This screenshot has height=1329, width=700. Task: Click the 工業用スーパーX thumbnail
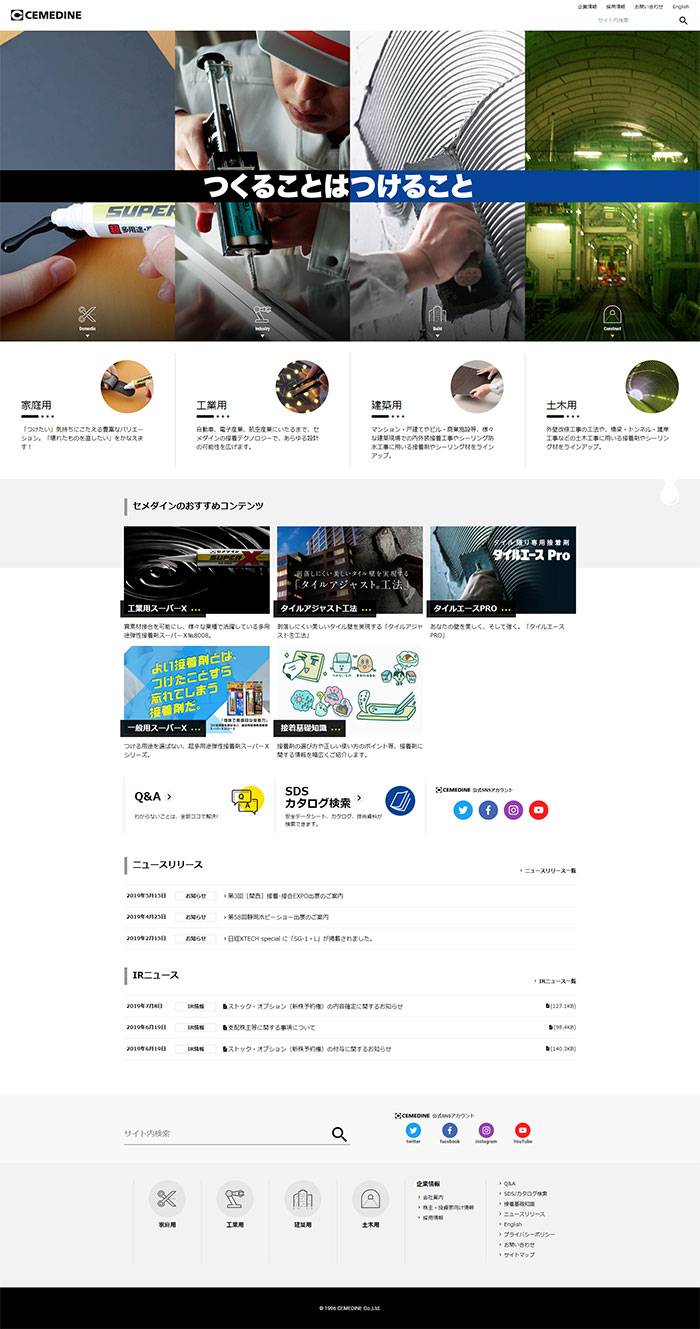pyautogui.click(x=197, y=570)
